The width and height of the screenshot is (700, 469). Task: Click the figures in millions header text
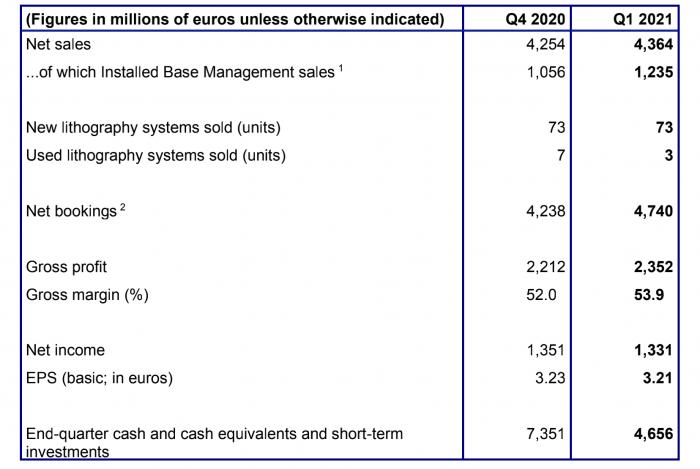[235, 19]
